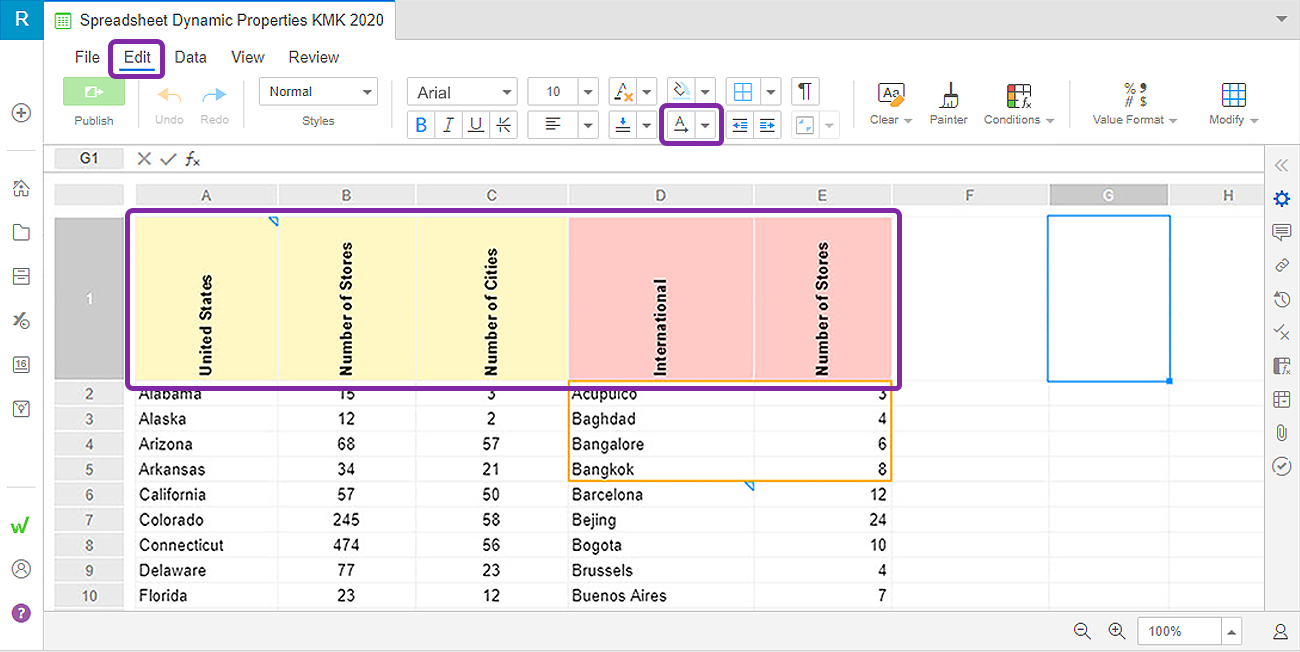Screen dimensions: 1300x652
Task: Toggle Underline formatting
Action: click(x=476, y=125)
